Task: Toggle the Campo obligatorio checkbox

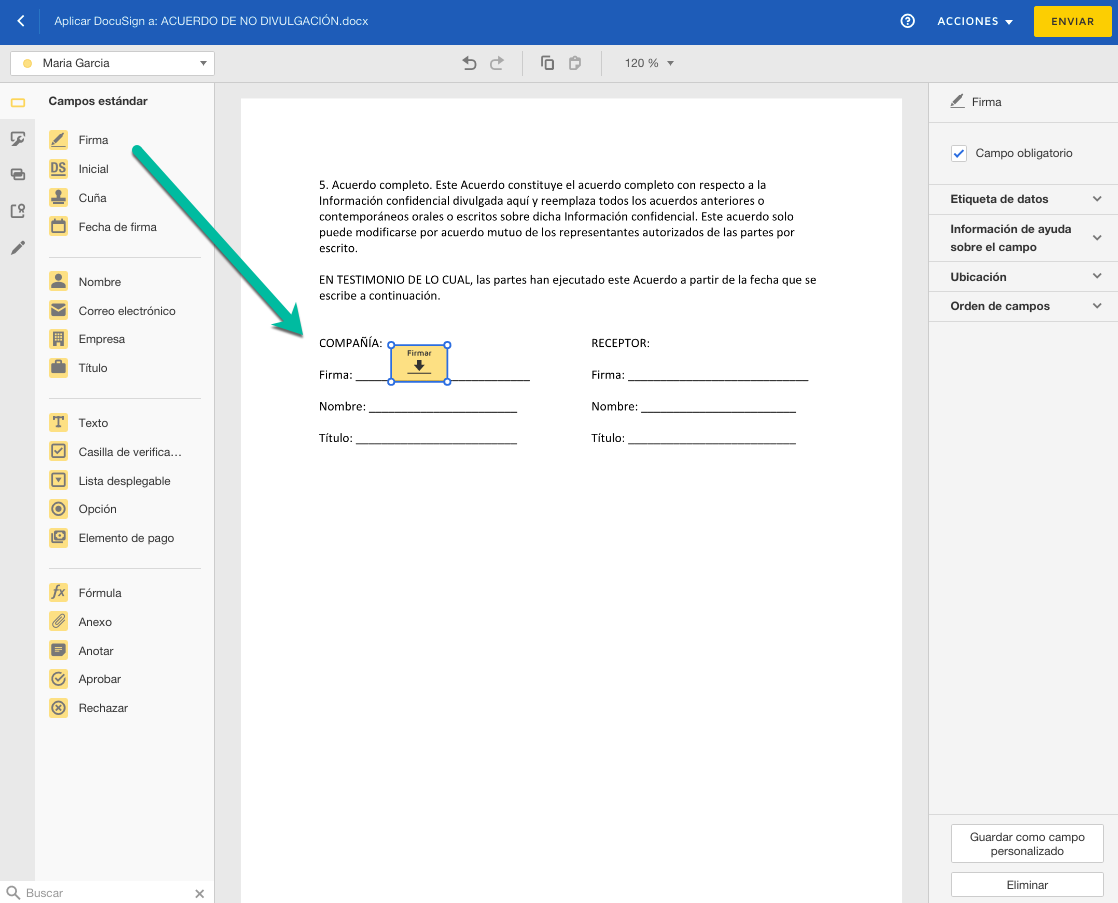Action: coord(959,153)
